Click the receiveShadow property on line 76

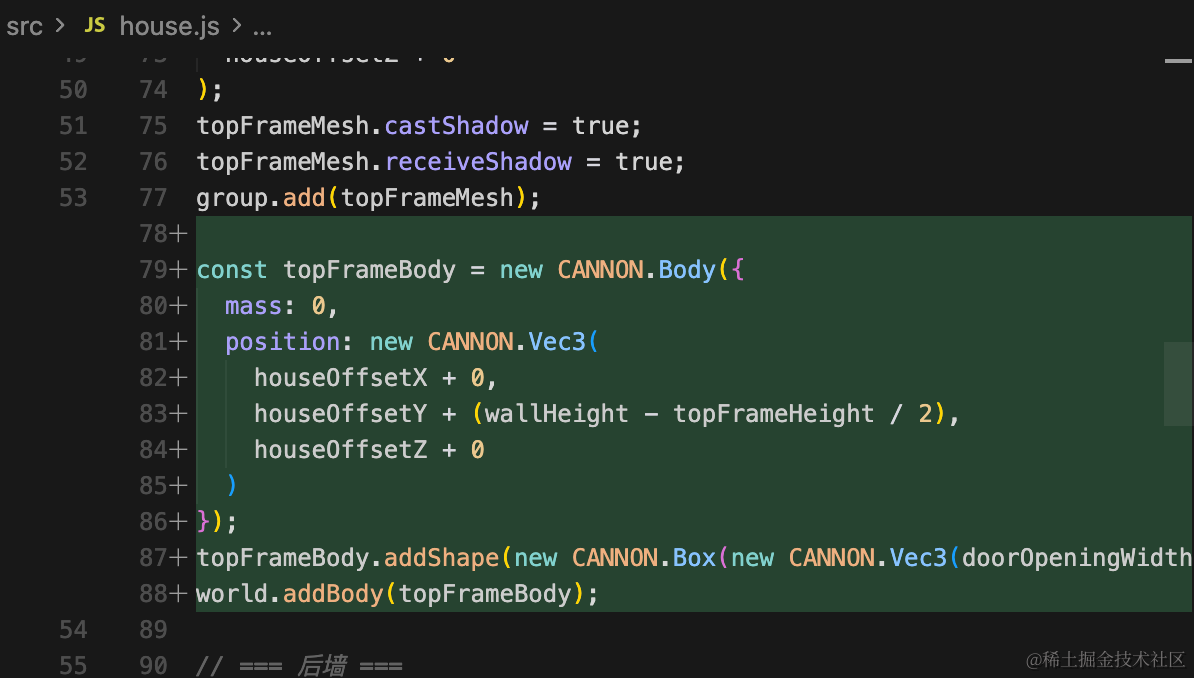(478, 162)
